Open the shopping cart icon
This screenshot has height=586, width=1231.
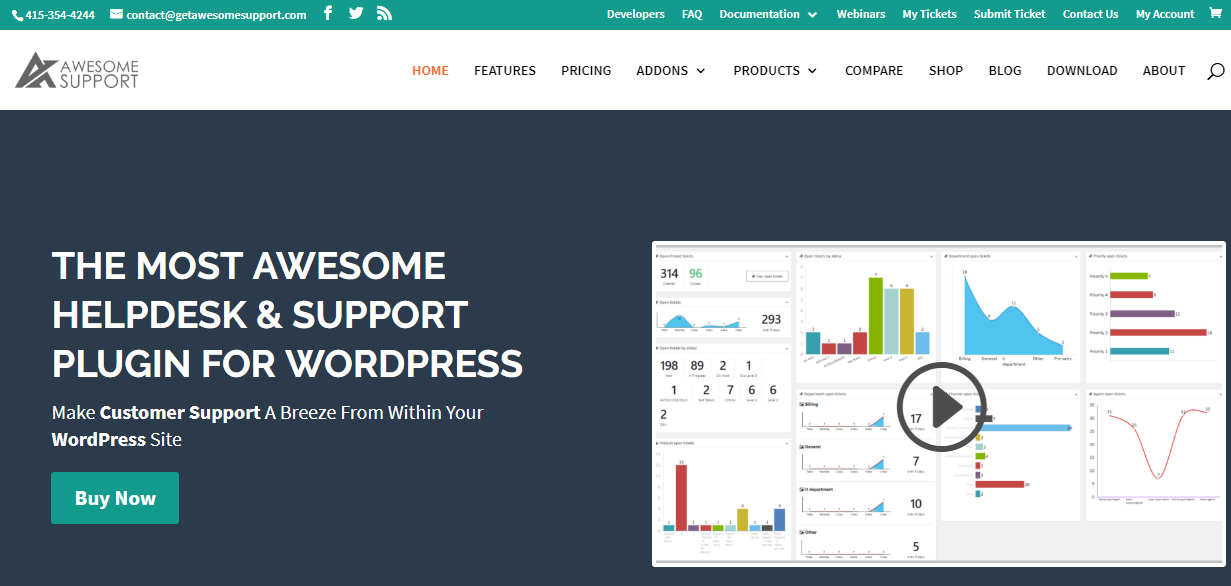tap(1215, 13)
